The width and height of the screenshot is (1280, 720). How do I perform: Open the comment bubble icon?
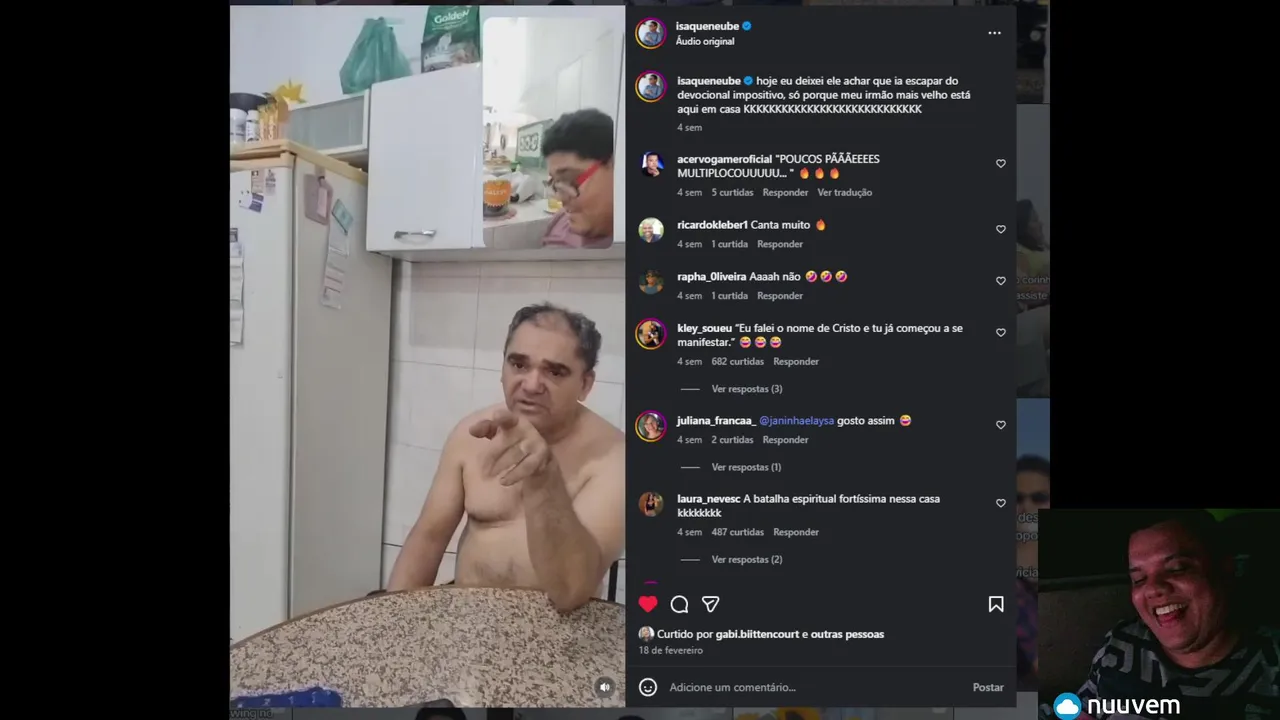[680, 604]
